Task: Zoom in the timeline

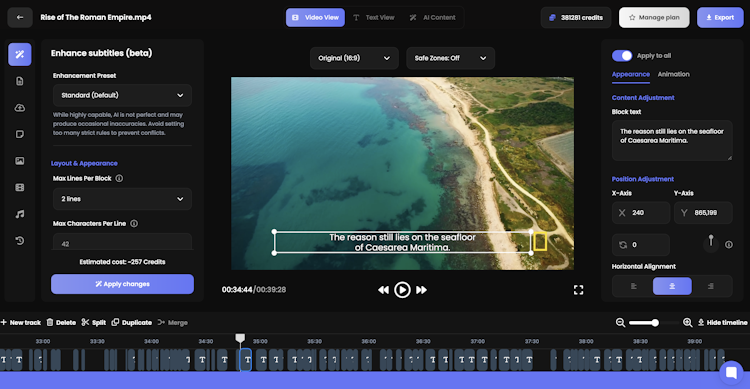Action: [x=687, y=322]
